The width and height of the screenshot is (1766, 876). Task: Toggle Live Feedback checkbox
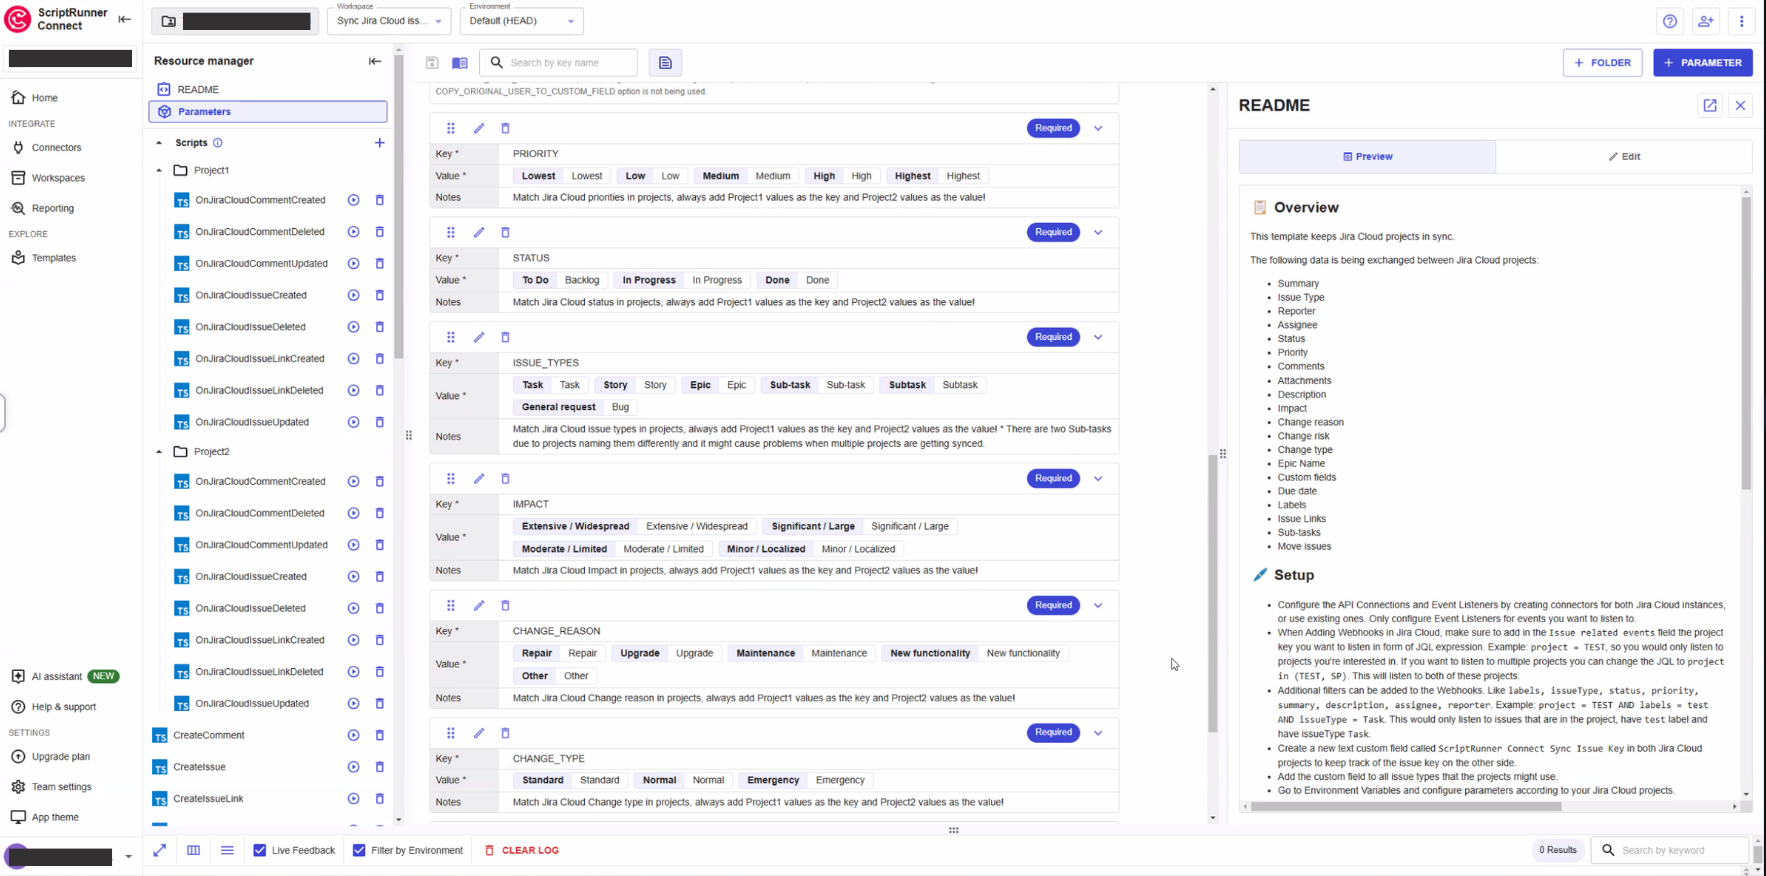click(x=260, y=850)
